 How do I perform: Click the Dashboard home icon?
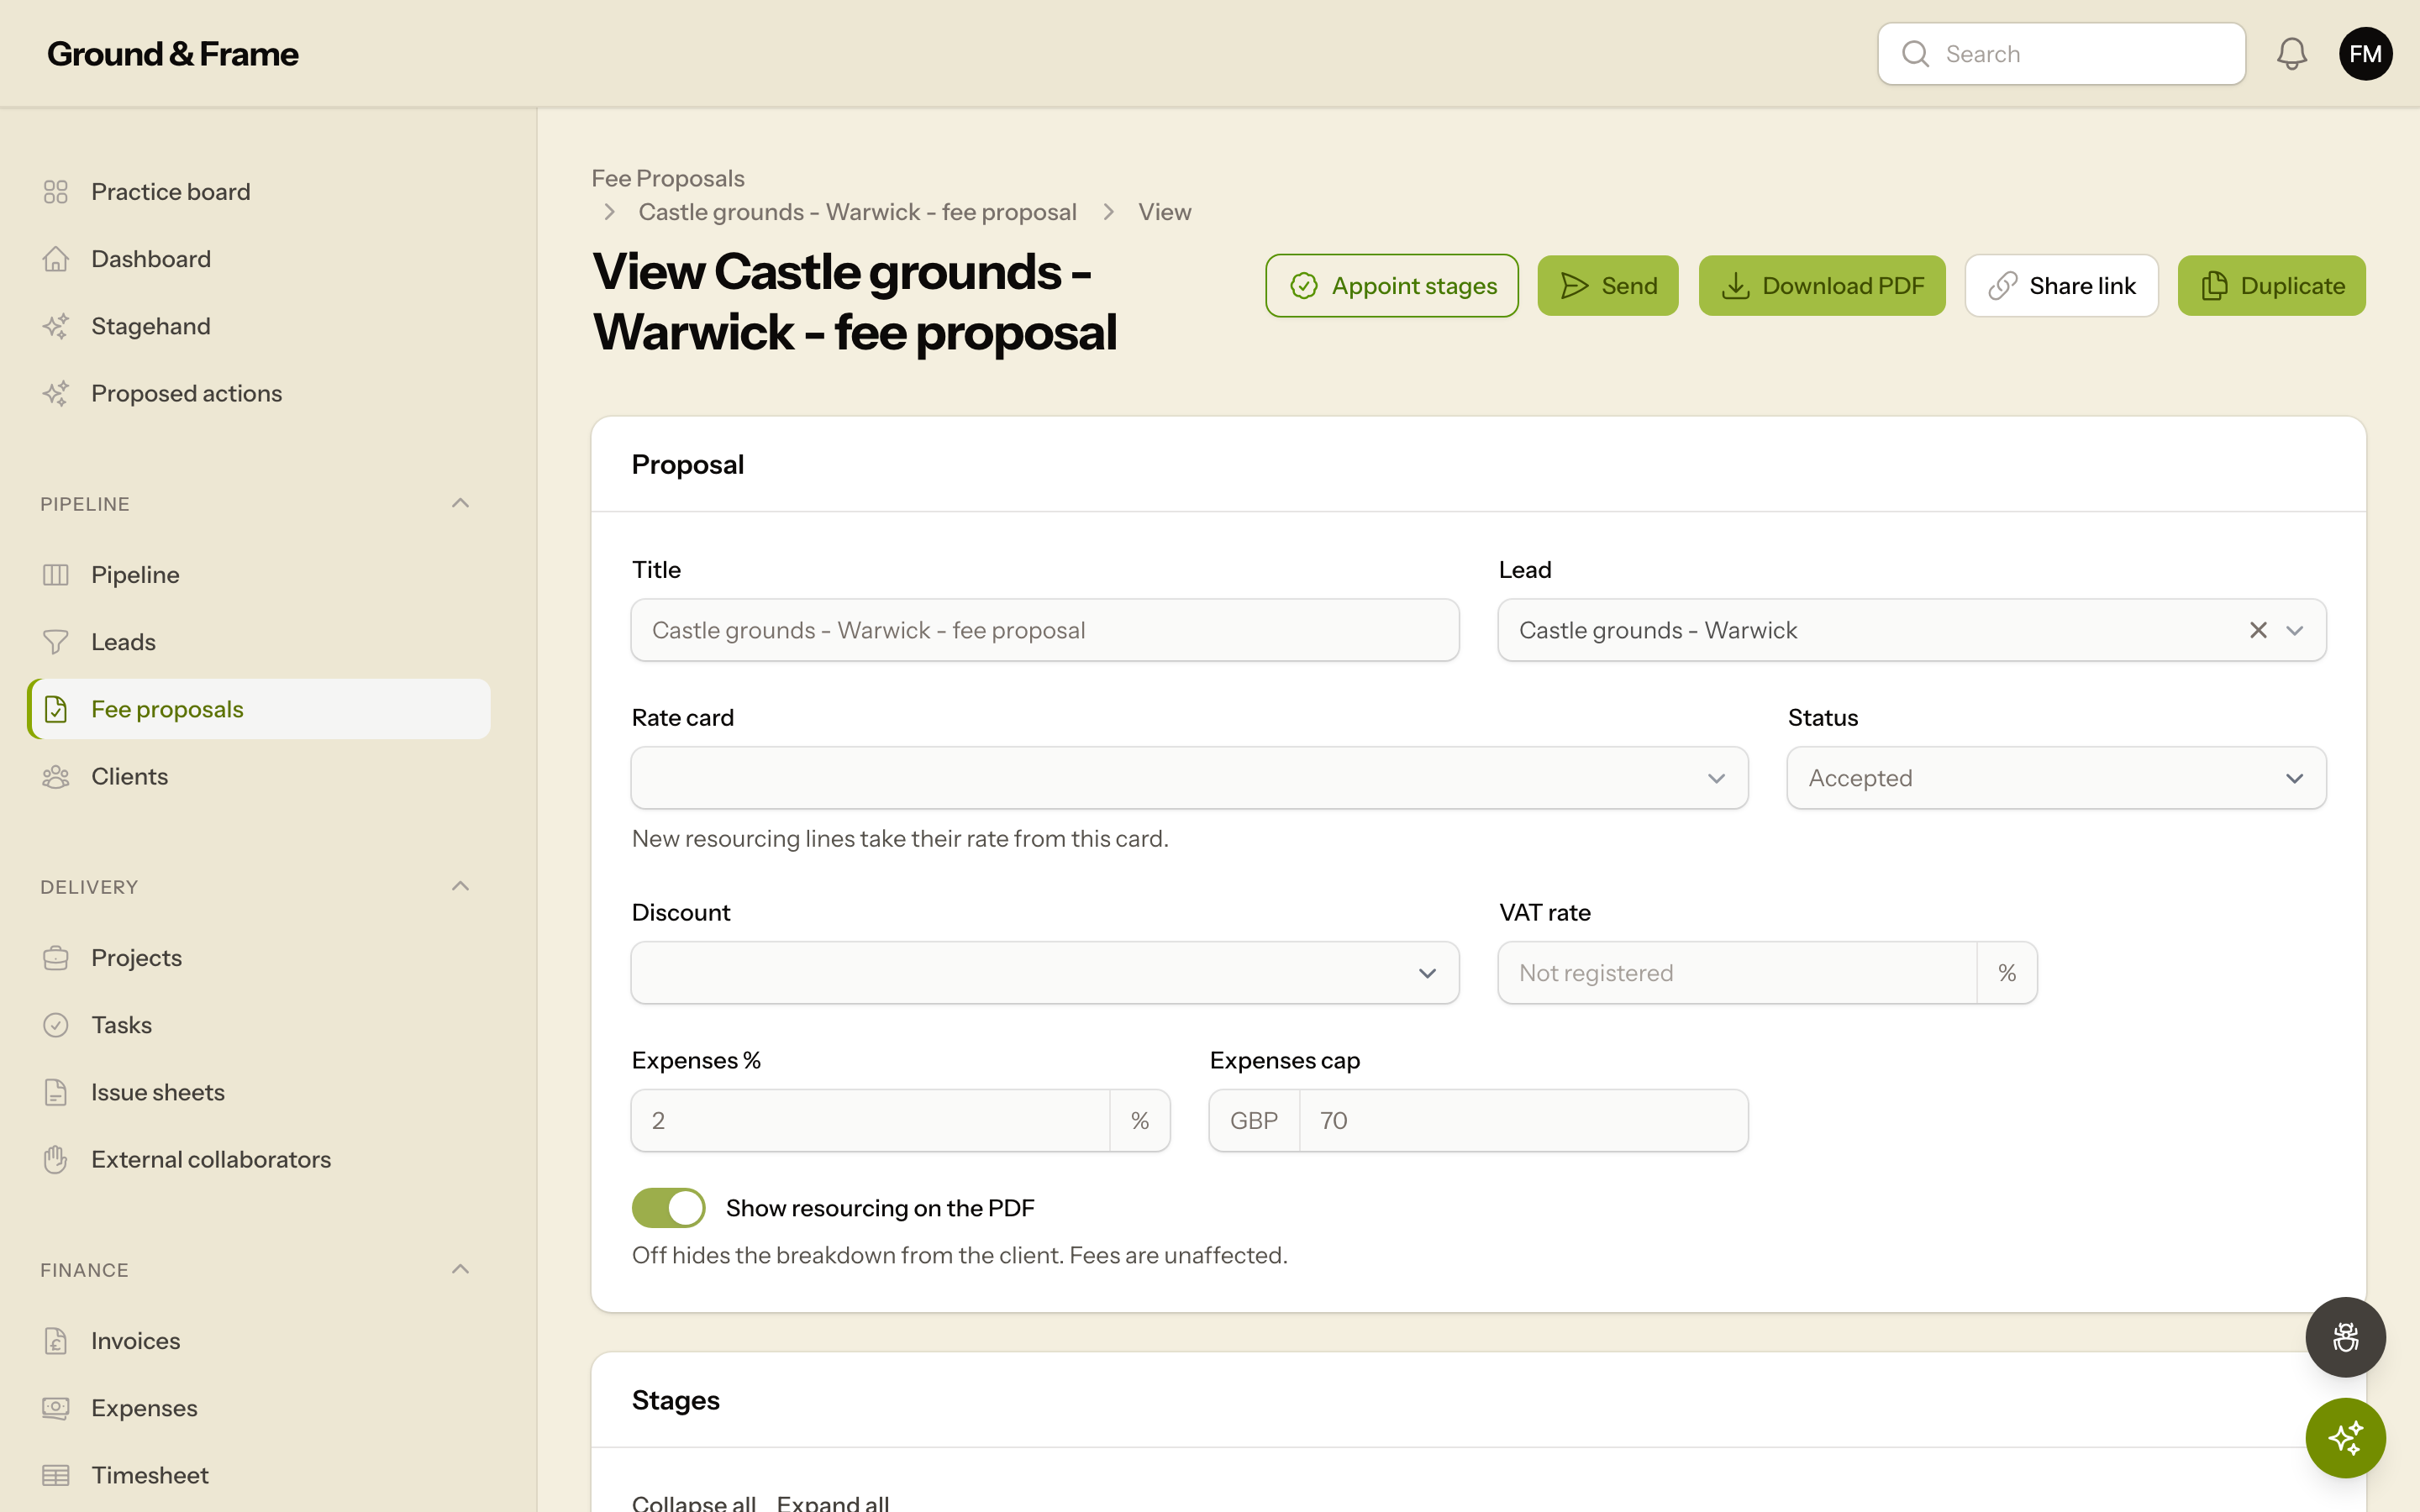[56, 259]
